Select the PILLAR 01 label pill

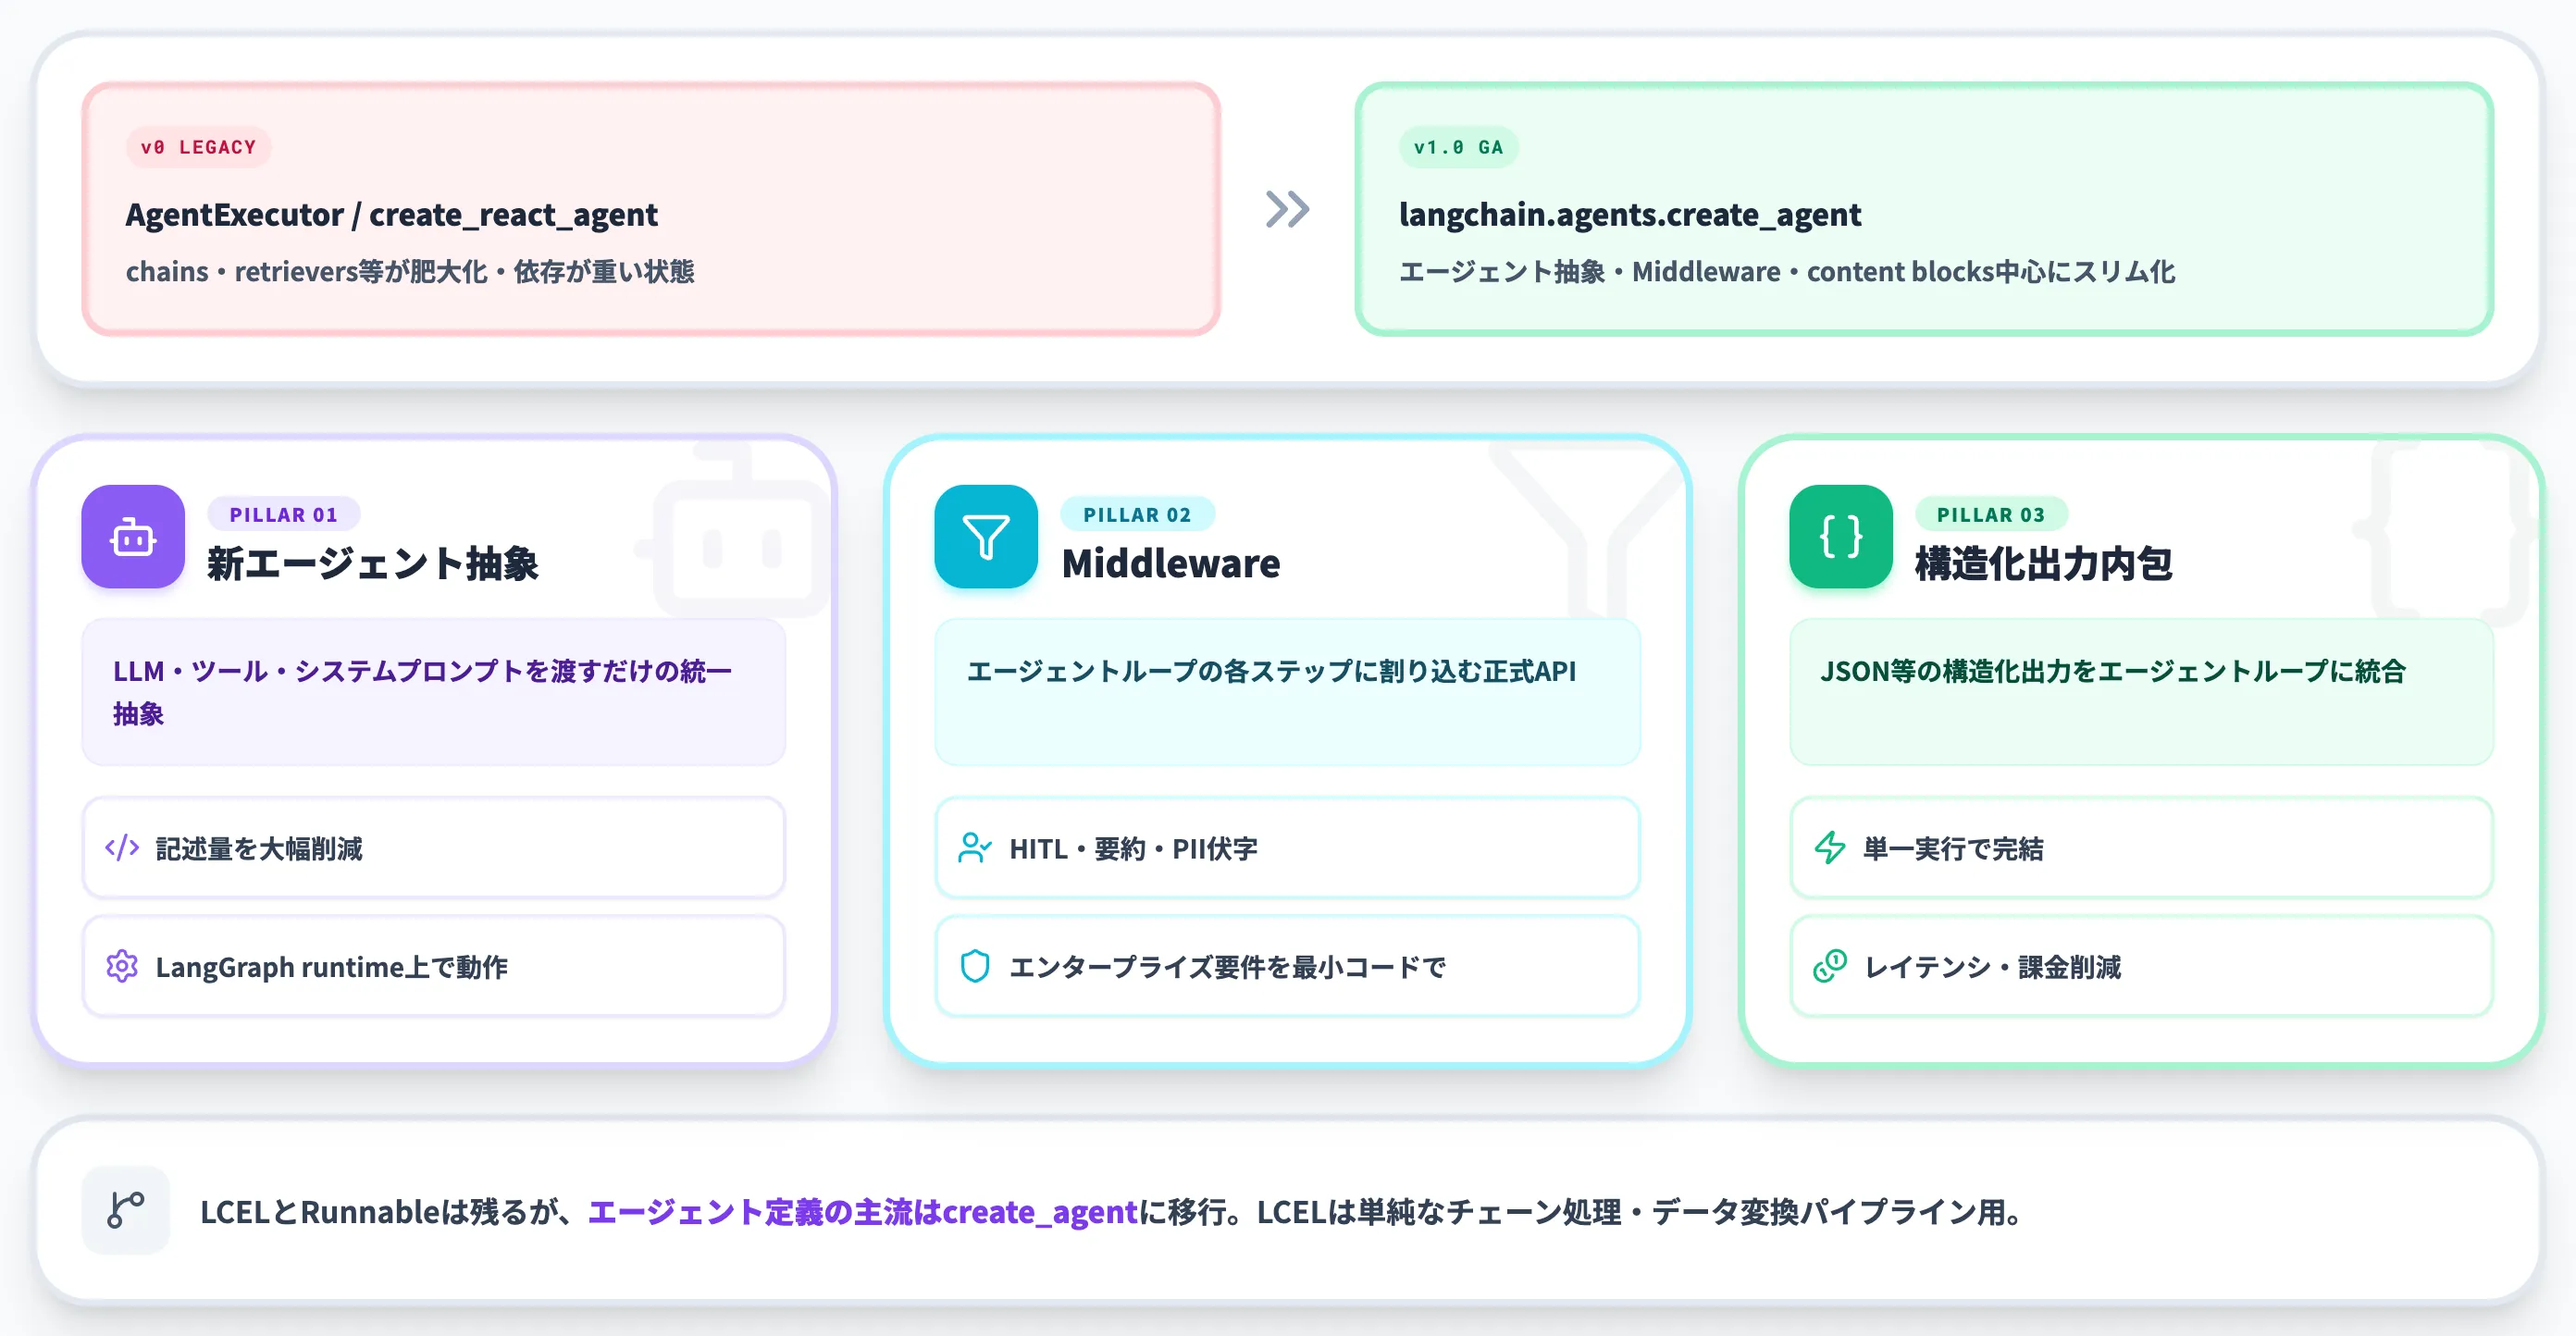284,514
